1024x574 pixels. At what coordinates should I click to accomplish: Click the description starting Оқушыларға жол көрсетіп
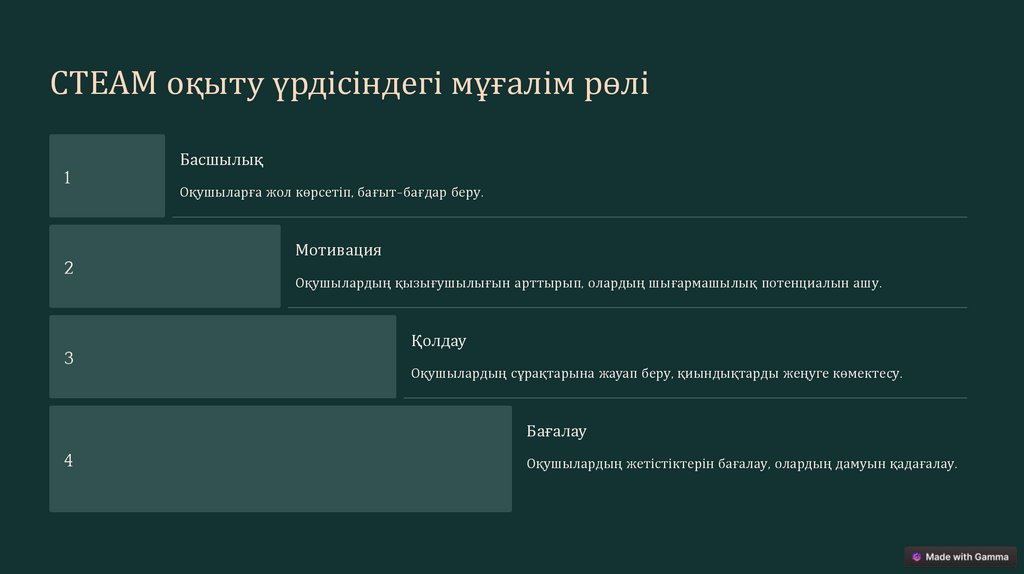pos(331,192)
